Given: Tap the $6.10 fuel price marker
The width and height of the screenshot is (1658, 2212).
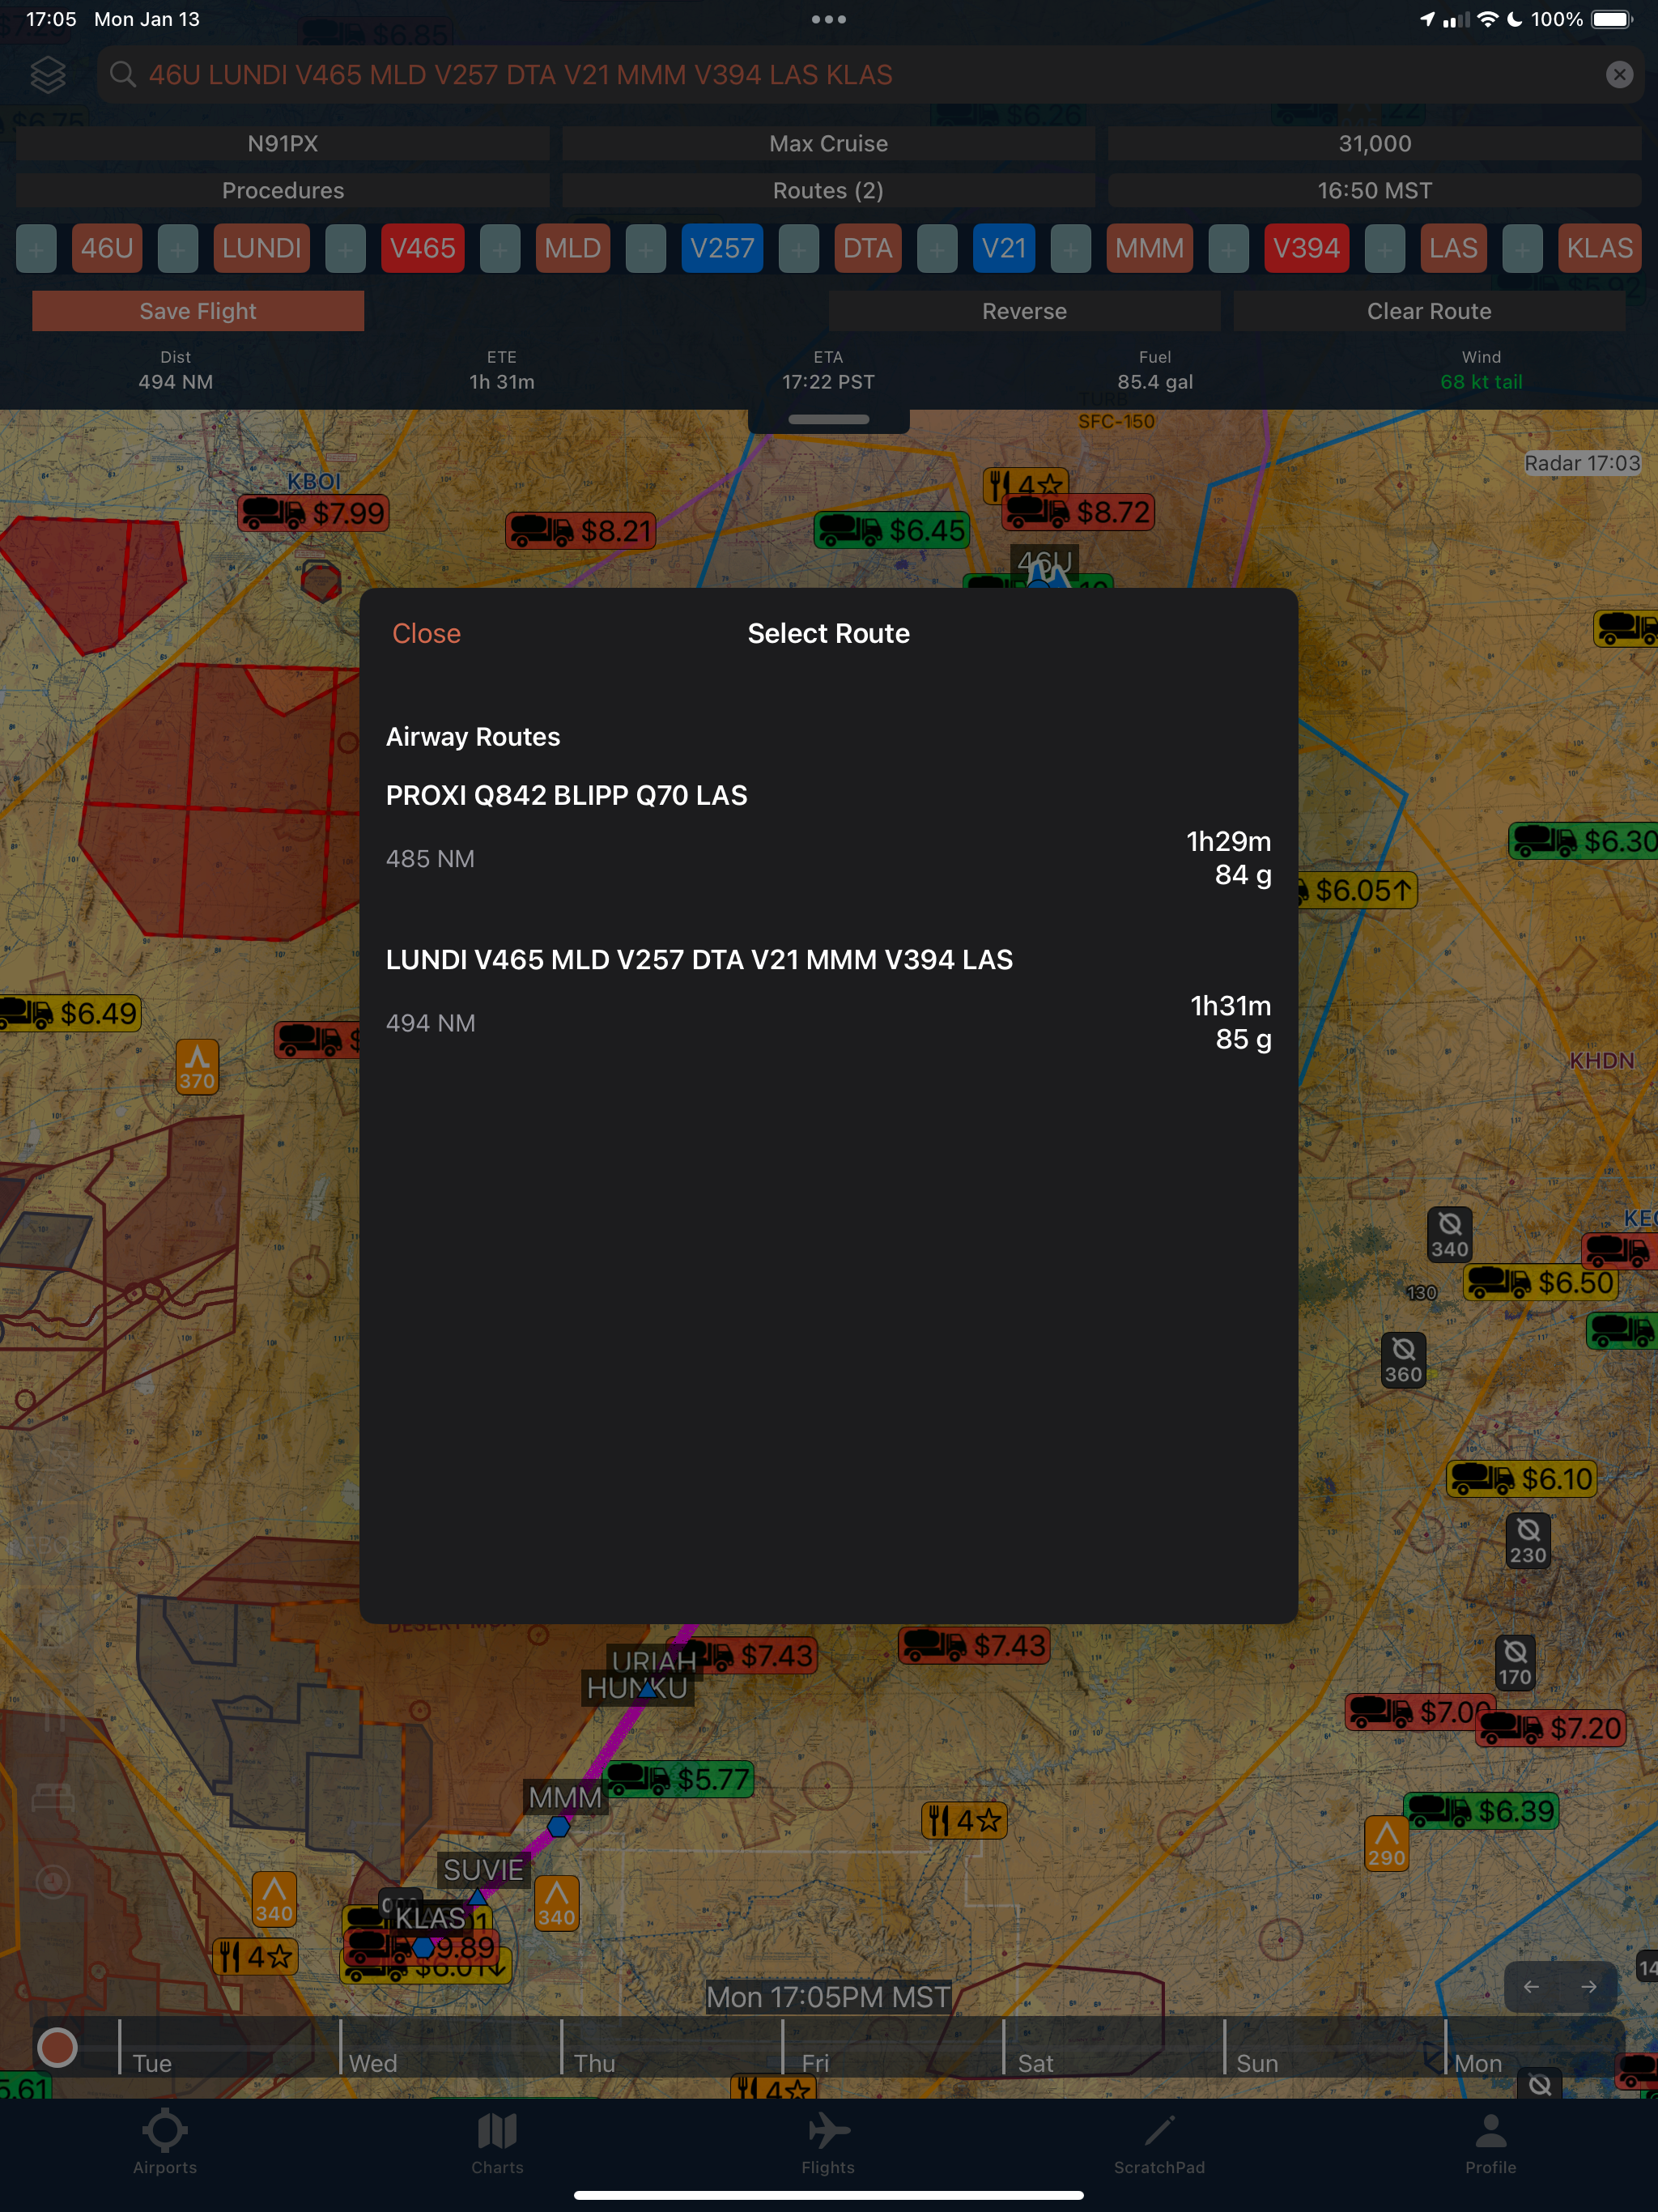Looking at the screenshot, I should click(x=1521, y=1479).
